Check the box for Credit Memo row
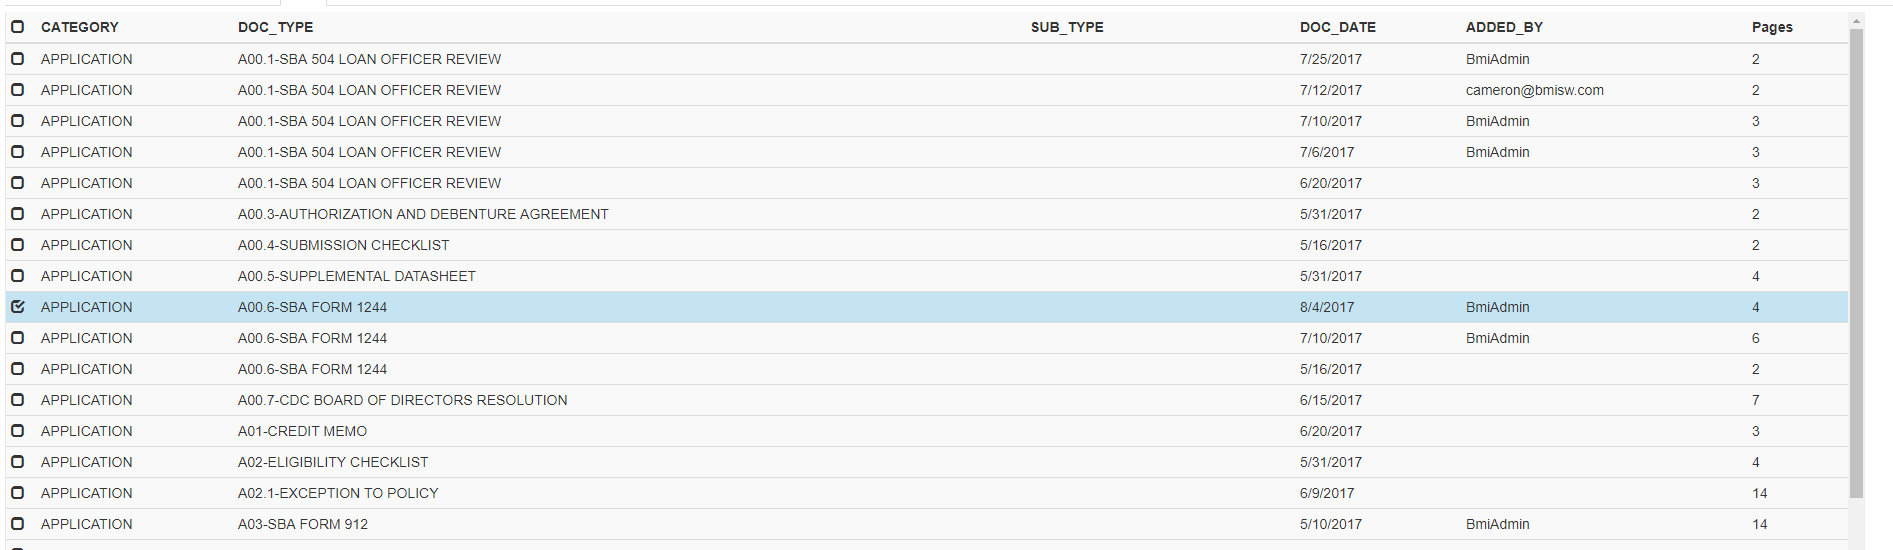Viewport: 1893px width, 550px height. 17,431
